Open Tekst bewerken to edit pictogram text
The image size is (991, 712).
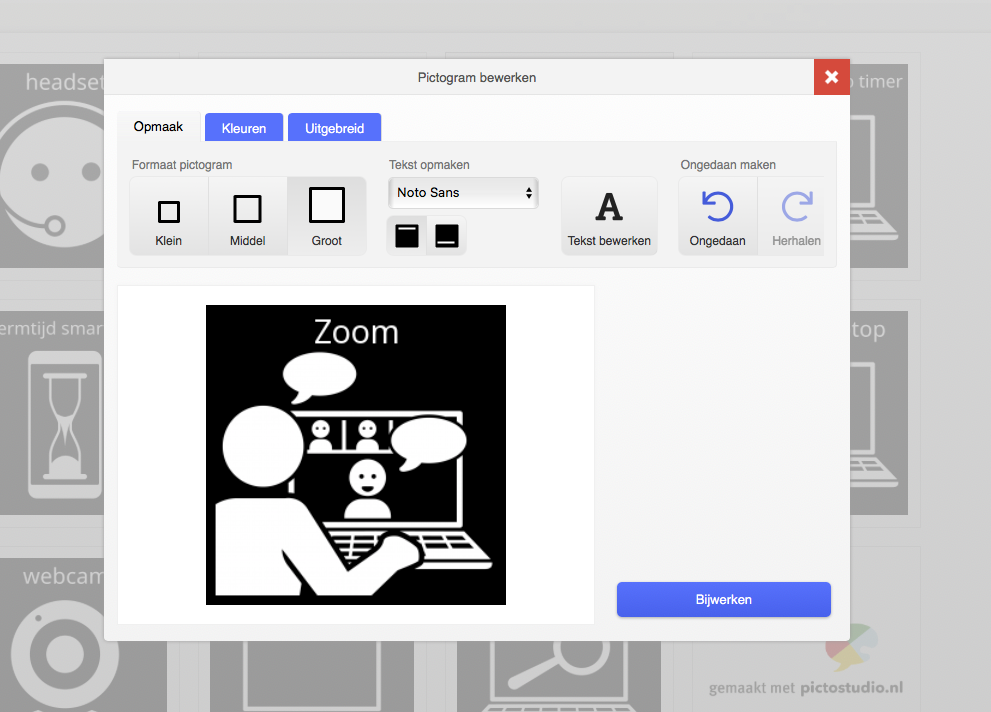[x=609, y=215]
